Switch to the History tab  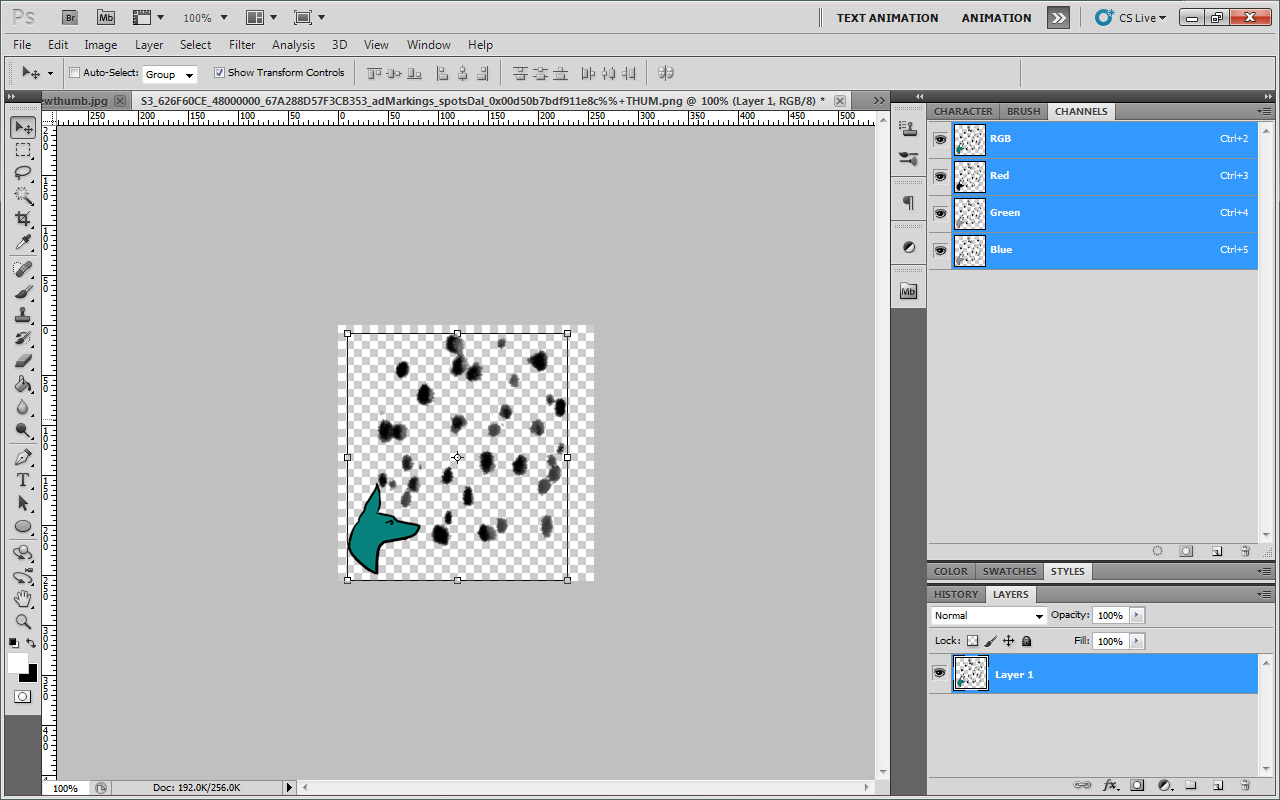955,594
